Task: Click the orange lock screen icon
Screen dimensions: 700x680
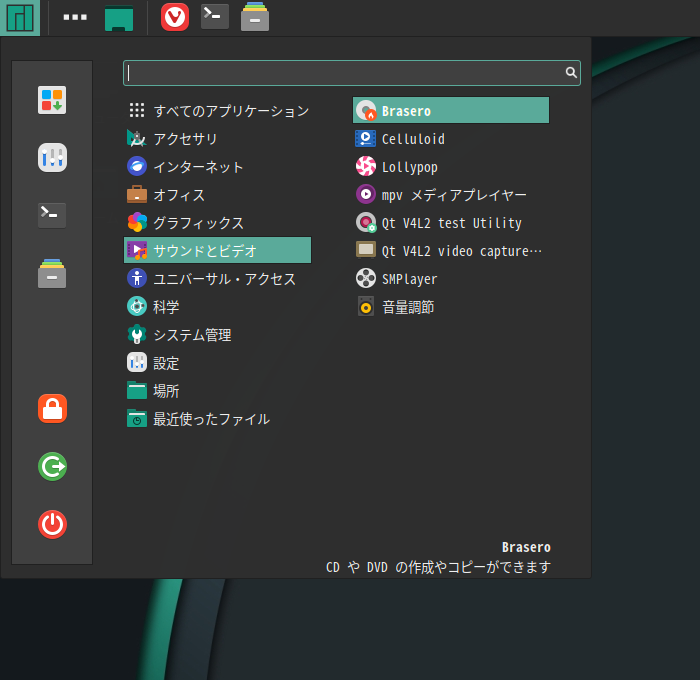Action: point(52,408)
